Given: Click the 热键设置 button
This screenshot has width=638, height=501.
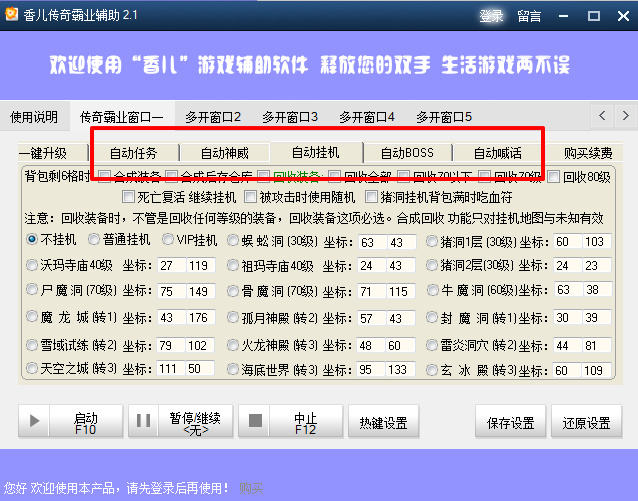Looking at the screenshot, I should click(383, 423).
